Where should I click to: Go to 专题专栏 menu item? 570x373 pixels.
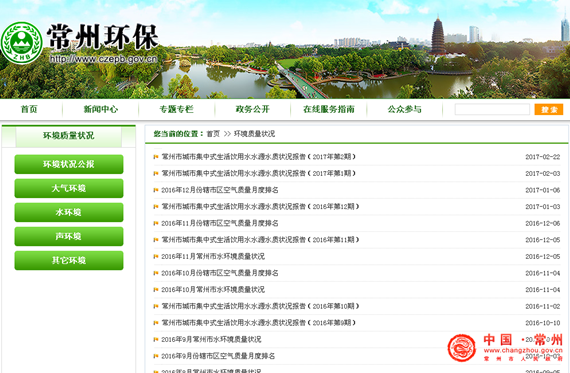[177, 109]
